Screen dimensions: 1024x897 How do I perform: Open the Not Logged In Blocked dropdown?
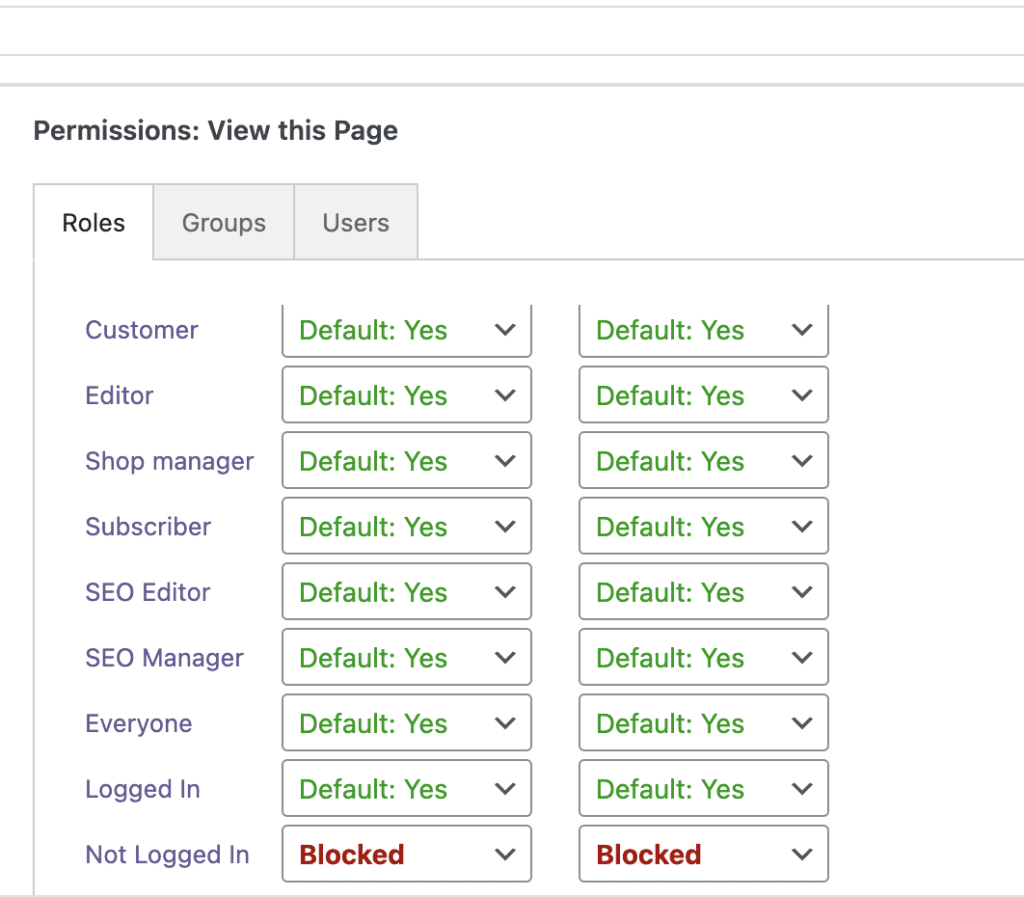[x=406, y=853]
